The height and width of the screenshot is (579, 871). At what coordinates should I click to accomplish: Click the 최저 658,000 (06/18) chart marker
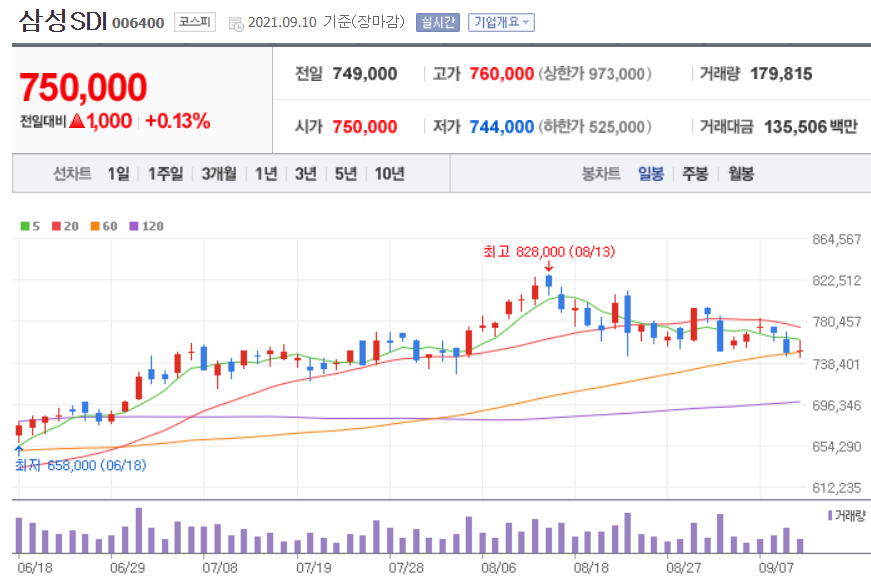(81, 465)
